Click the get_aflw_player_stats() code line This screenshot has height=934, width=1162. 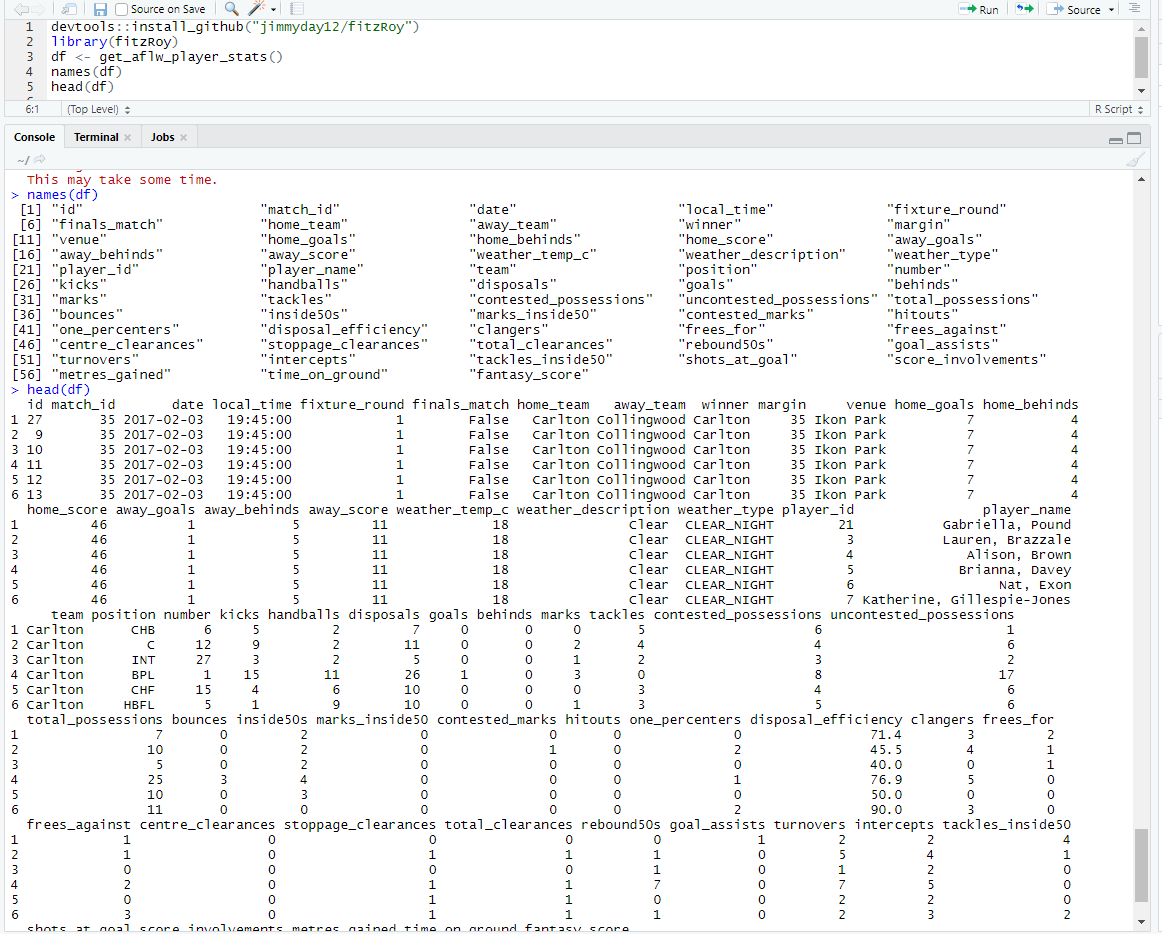click(x=167, y=56)
